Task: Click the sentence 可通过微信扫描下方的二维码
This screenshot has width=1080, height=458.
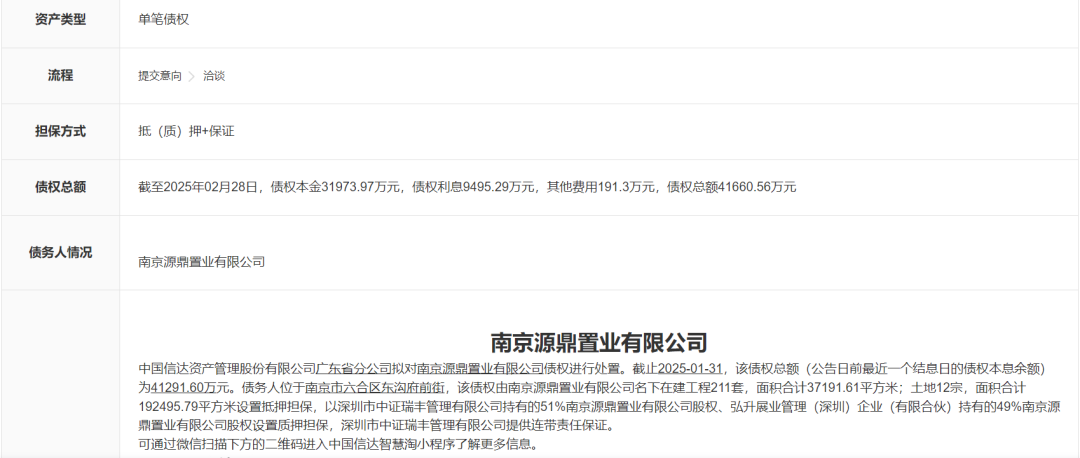Action: pyautogui.click(x=338, y=445)
